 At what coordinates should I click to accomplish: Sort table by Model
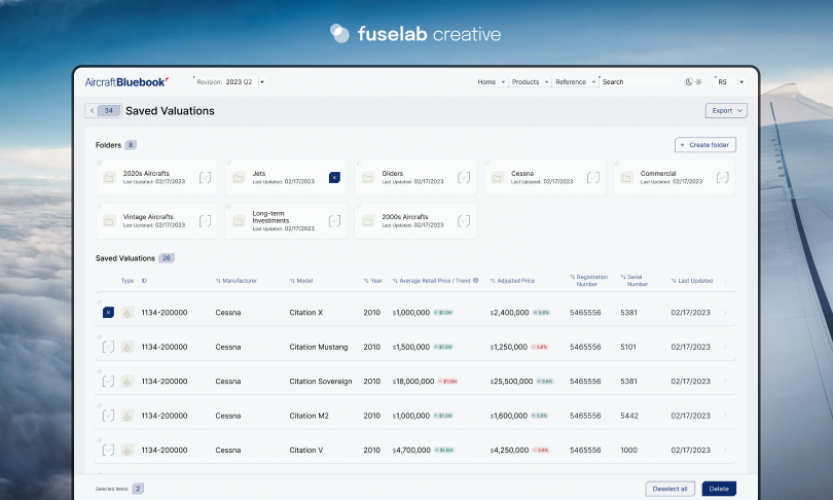point(301,281)
